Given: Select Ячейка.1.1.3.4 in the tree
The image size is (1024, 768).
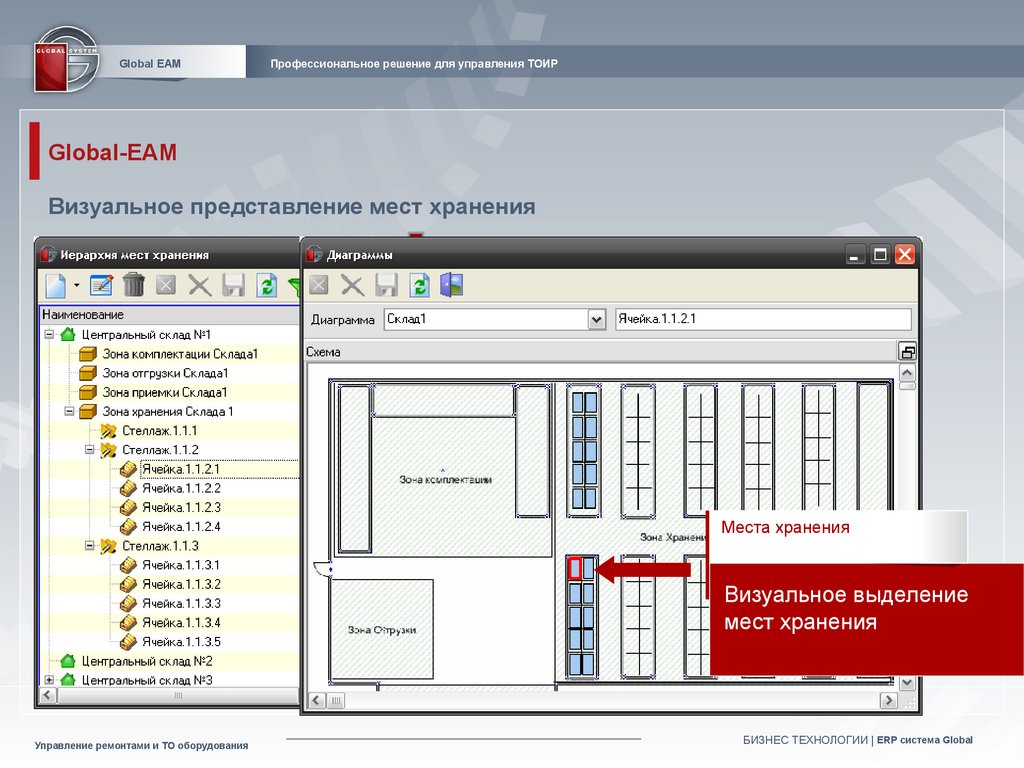Looking at the screenshot, I should pos(182,623).
